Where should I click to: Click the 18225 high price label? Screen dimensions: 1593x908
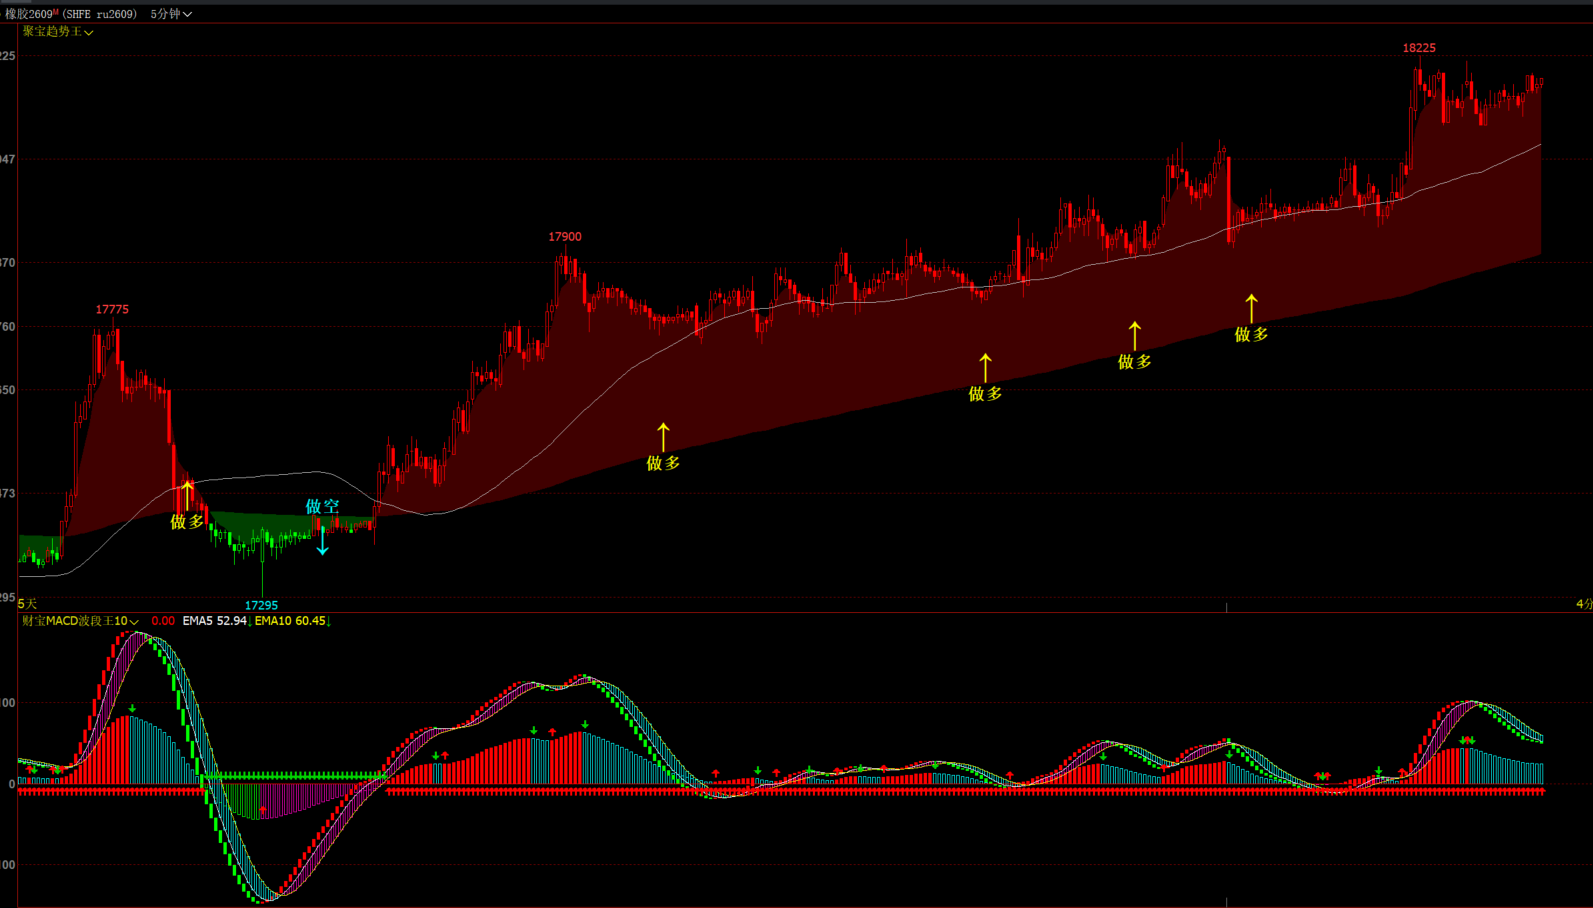click(1419, 48)
